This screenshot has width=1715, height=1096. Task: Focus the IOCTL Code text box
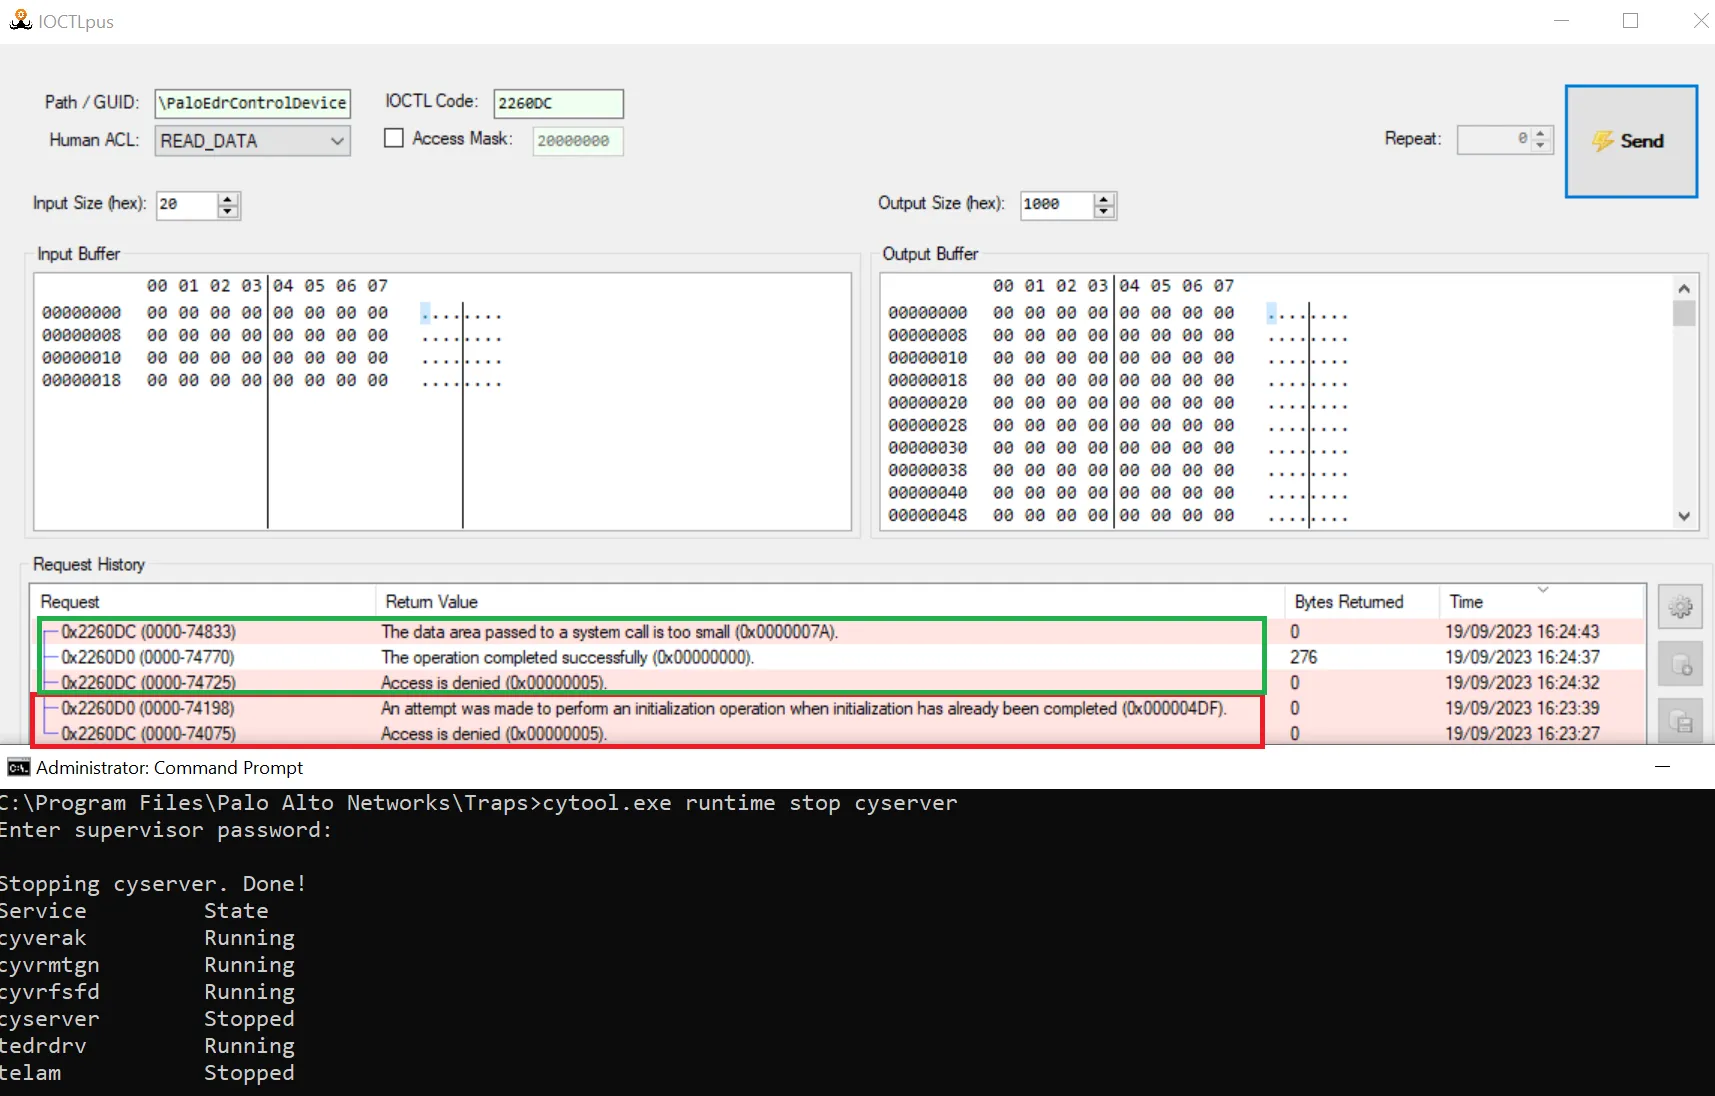(x=557, y=103)
